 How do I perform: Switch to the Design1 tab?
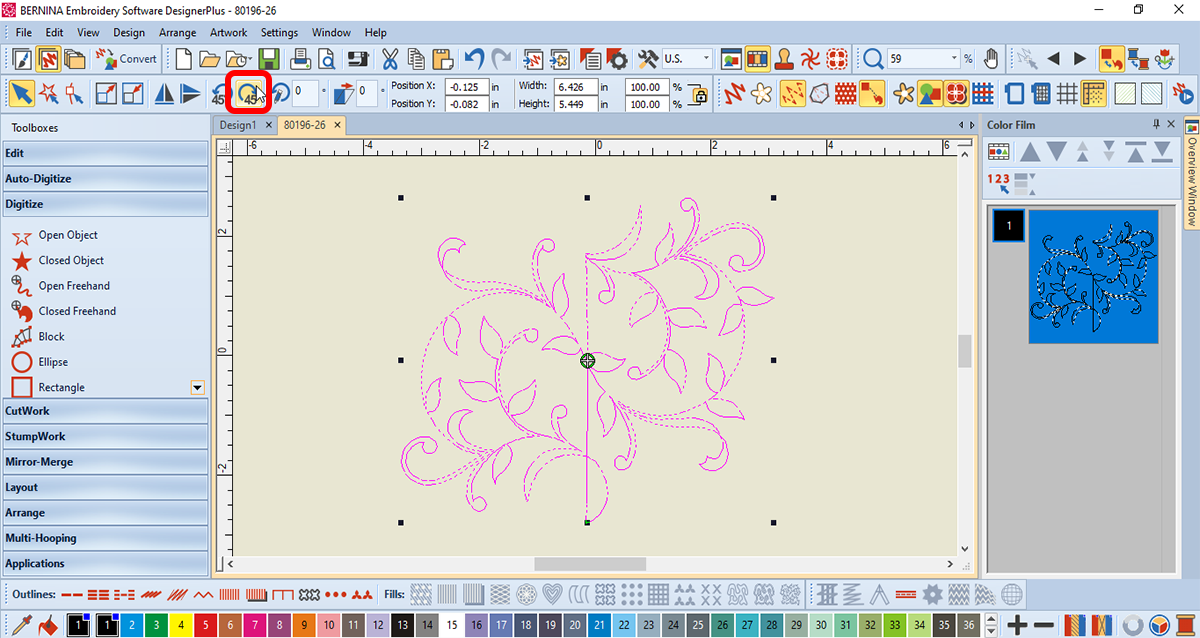pos(238,125)
